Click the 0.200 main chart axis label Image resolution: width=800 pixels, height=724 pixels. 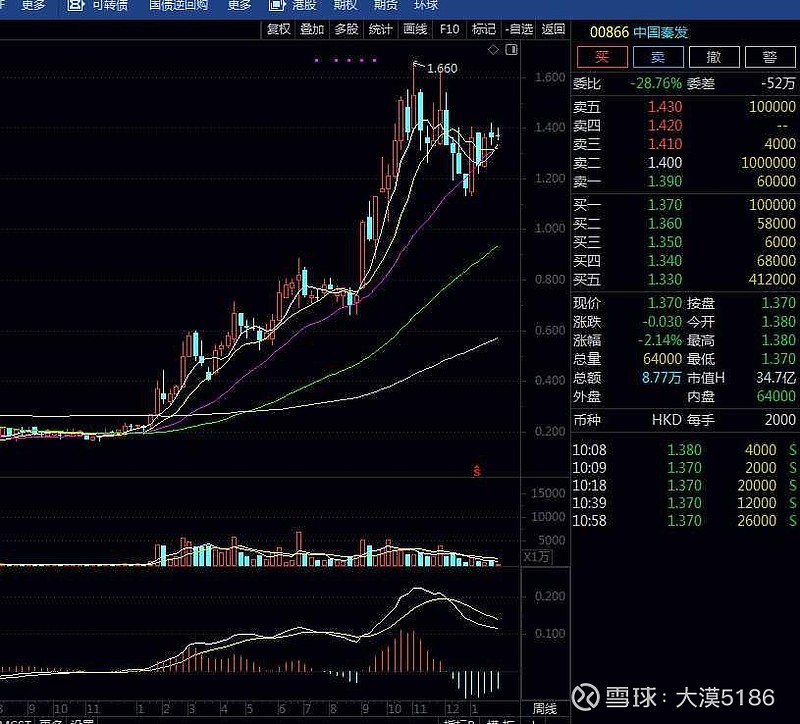(550, 432)
